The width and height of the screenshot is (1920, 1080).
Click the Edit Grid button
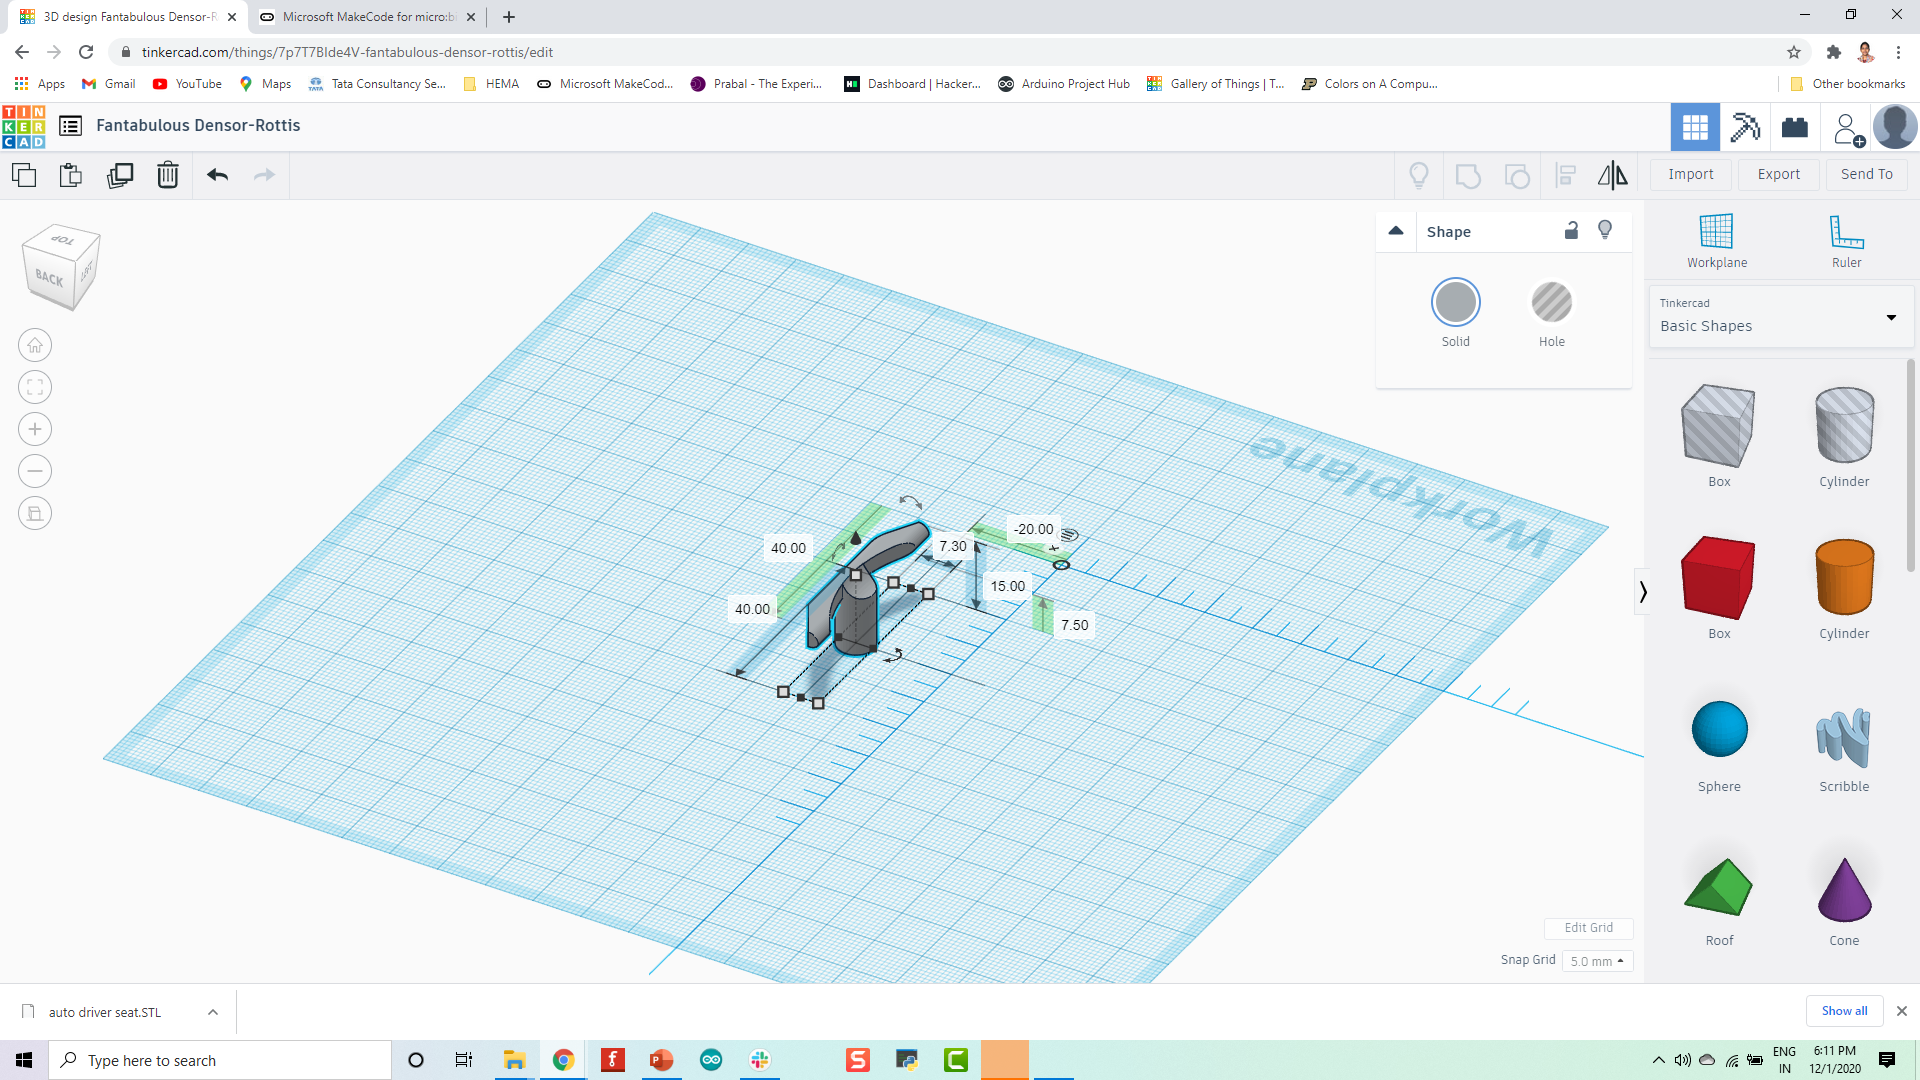point(1588,928)
